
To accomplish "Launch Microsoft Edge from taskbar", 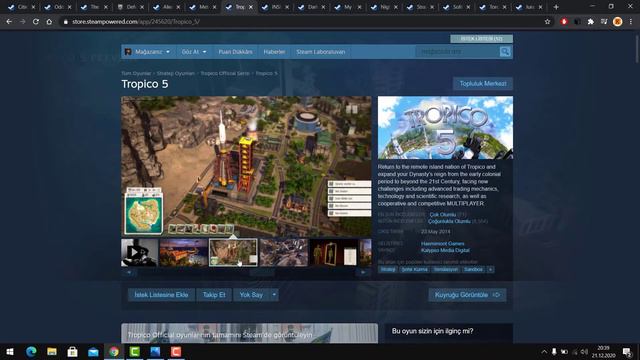I will click(31, 351).
